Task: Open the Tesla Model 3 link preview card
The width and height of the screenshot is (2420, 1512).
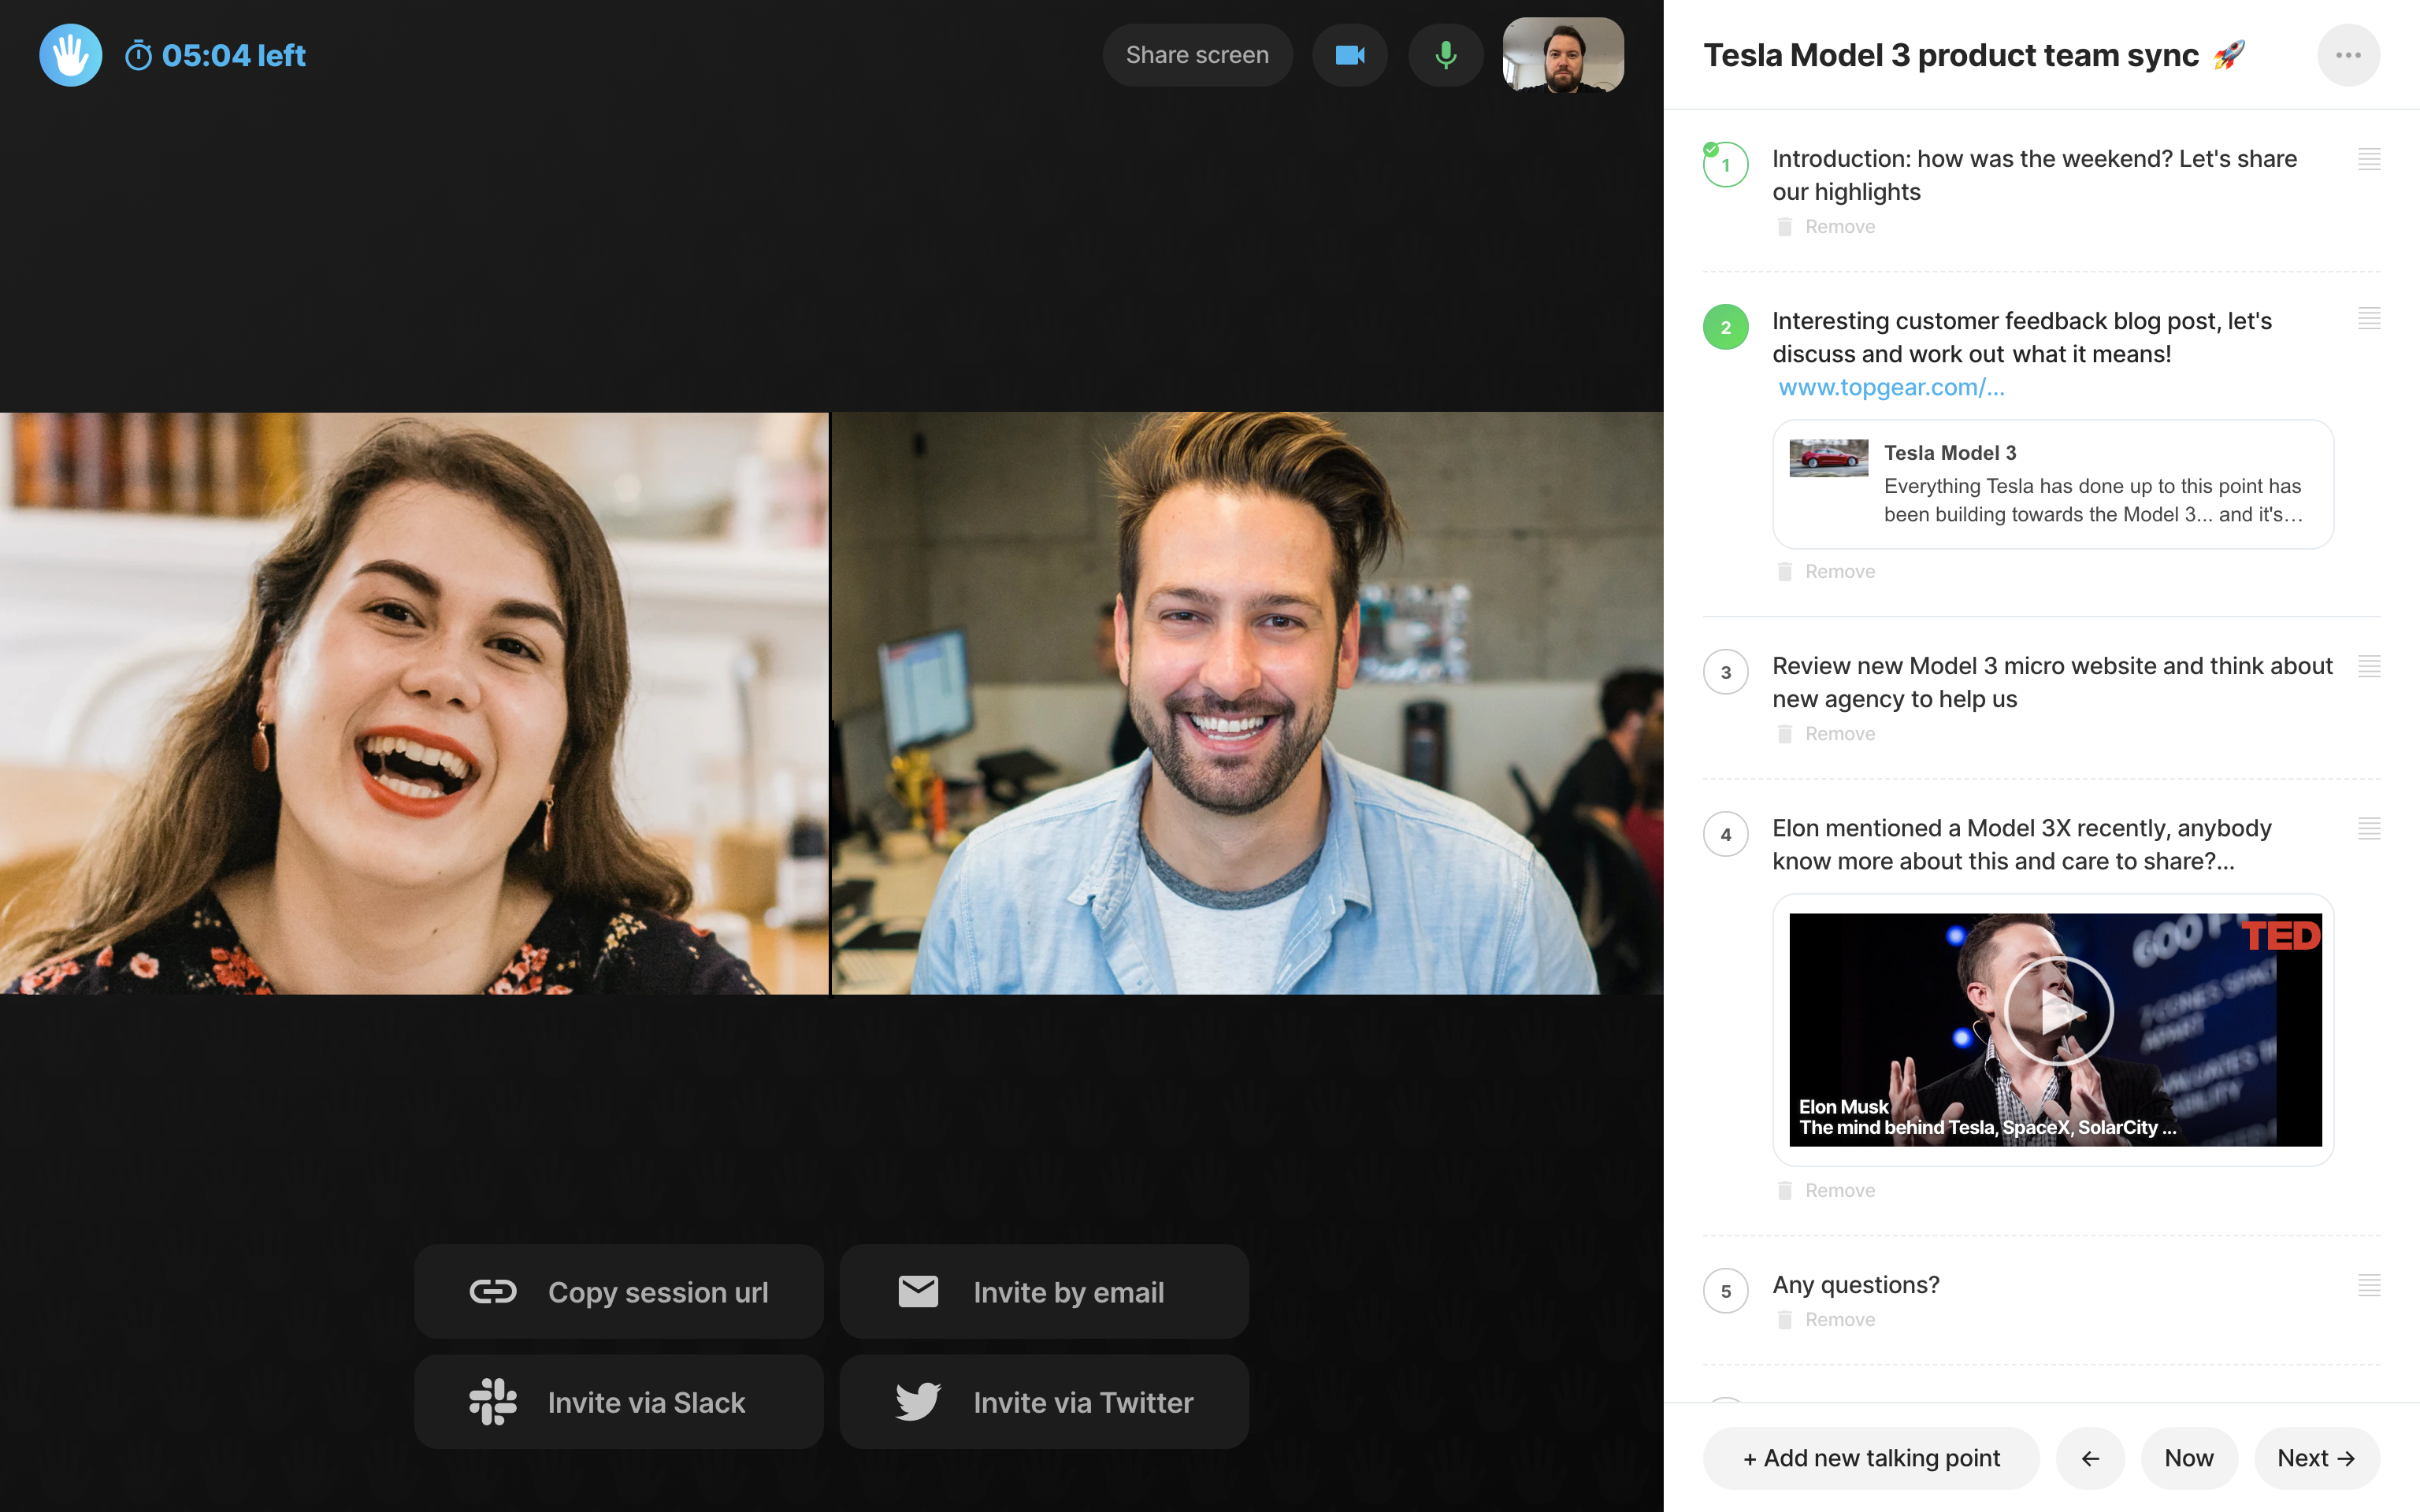Action: click(2052, 484)
